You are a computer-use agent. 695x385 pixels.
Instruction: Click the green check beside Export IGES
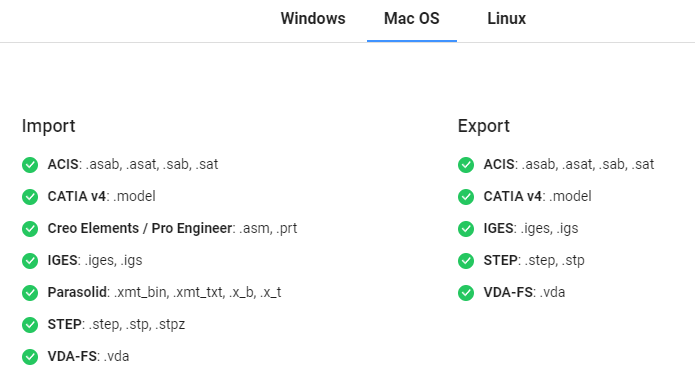point(466,229)
